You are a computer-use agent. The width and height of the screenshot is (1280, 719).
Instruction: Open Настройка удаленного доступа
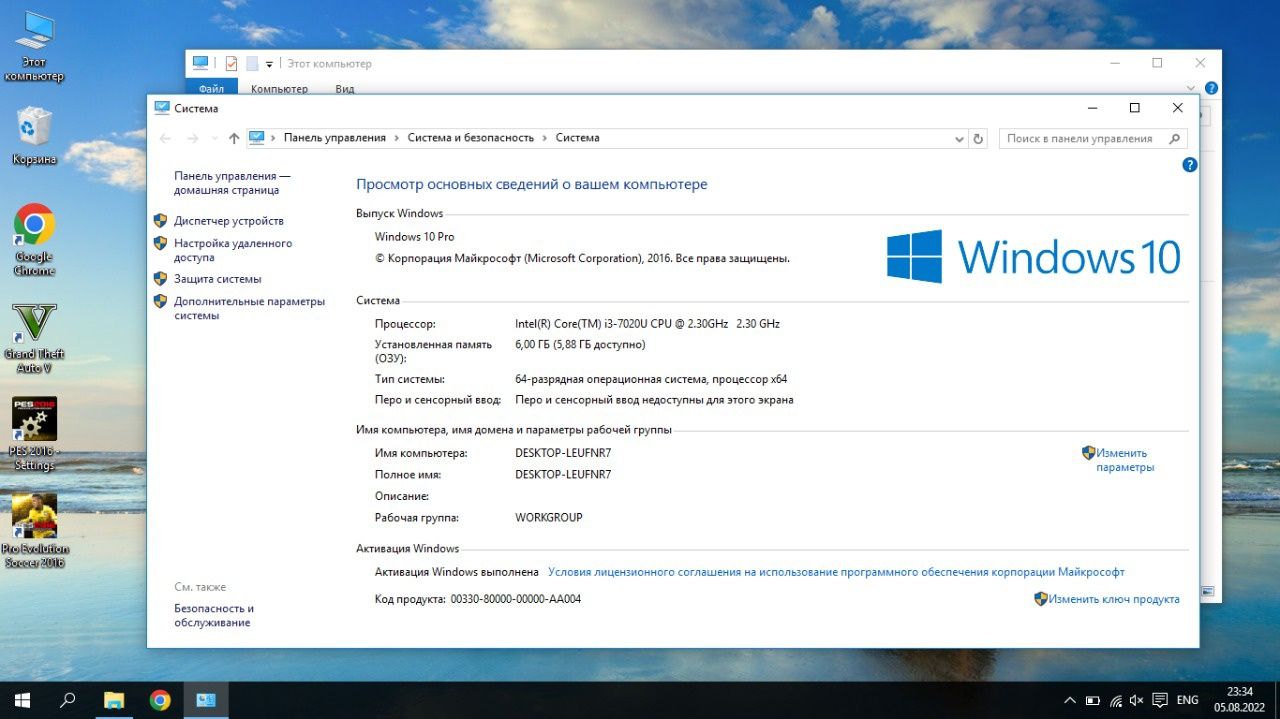click(x=233, y=250)
